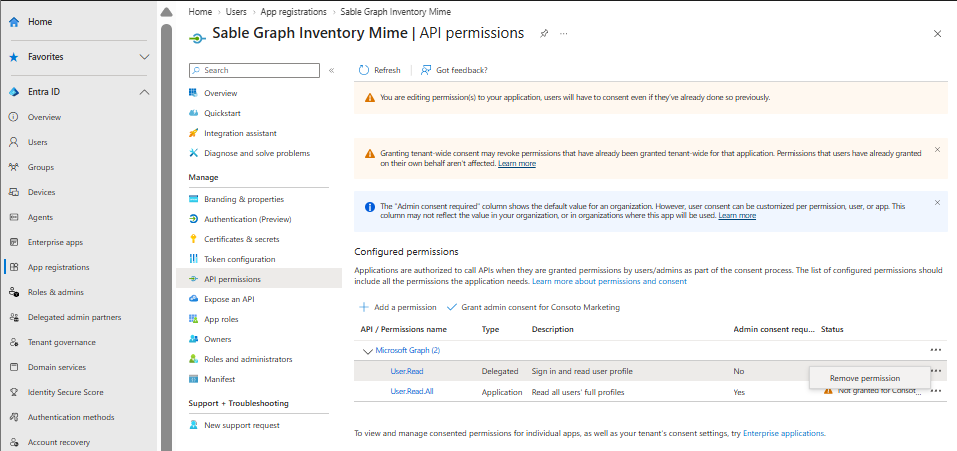
Task: Open Expose an API
Action: [229, 299]
